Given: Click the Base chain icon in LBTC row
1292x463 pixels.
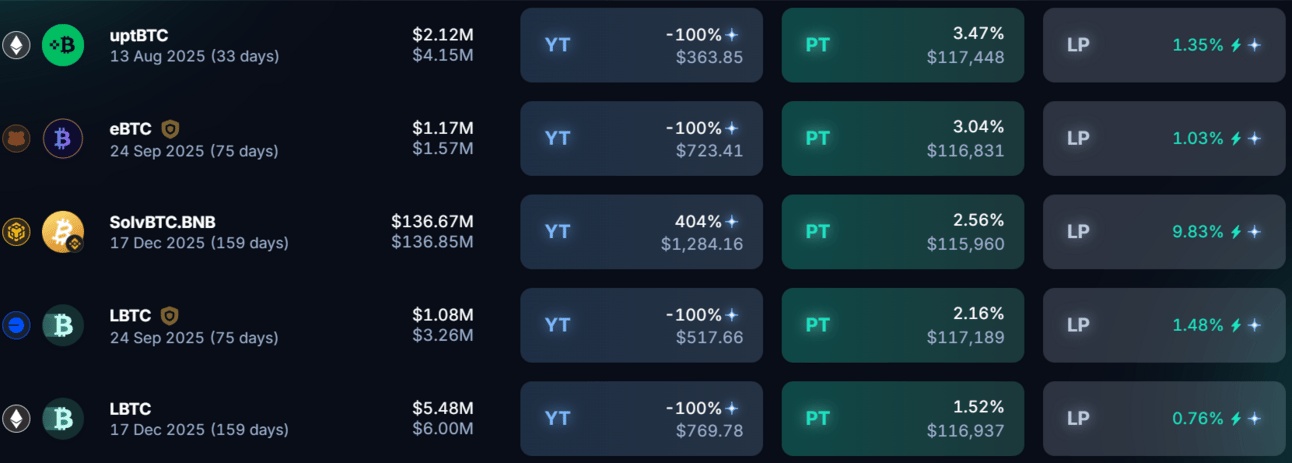Looking at the screenshot, I should 15,325.
